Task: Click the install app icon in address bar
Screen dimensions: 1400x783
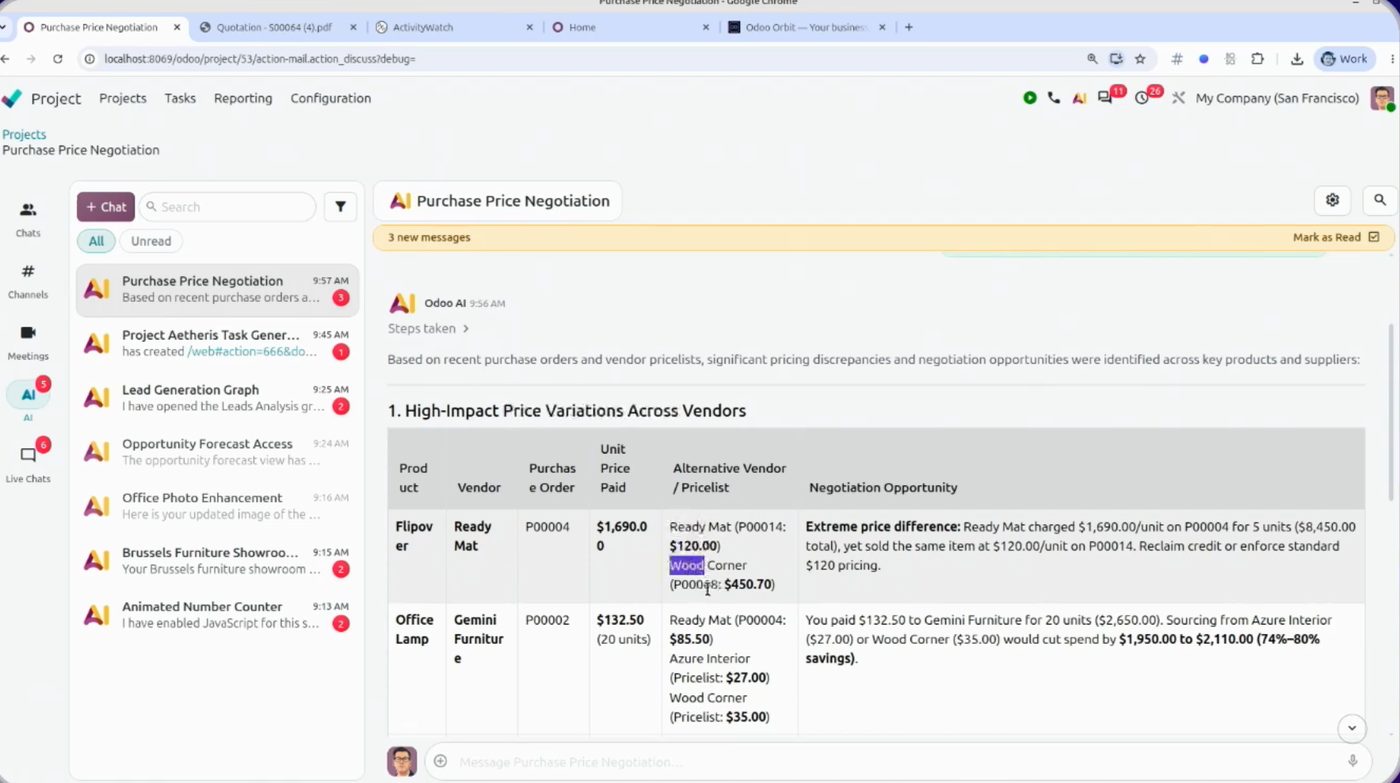Action: click(1116, 59)
